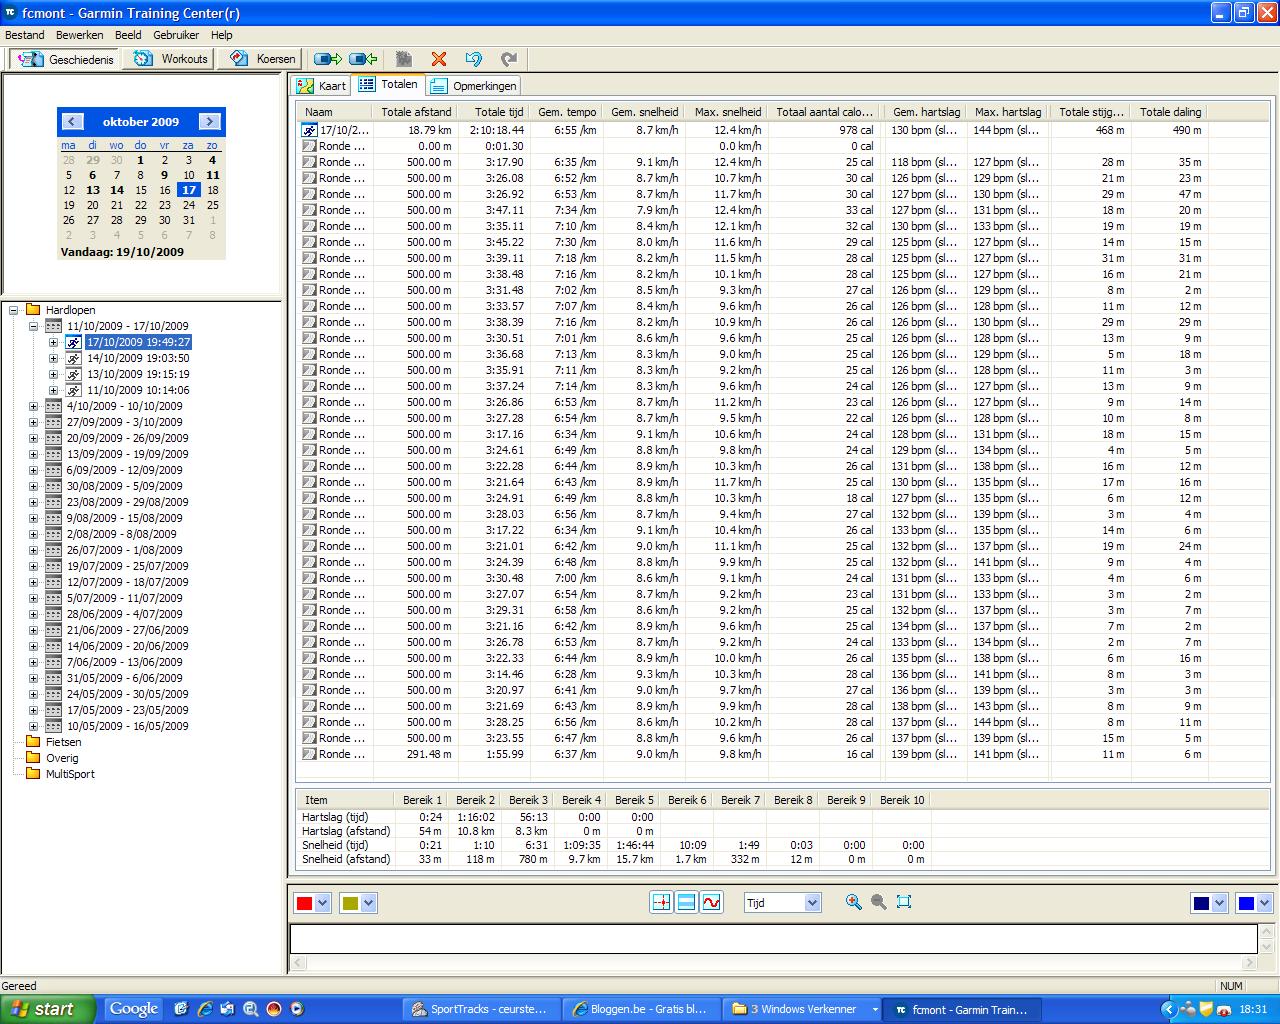This screenshot has height=1024, width=1280.
Task: Click the send to device icon
Action: pyautogui.click(x=328, y=59)
